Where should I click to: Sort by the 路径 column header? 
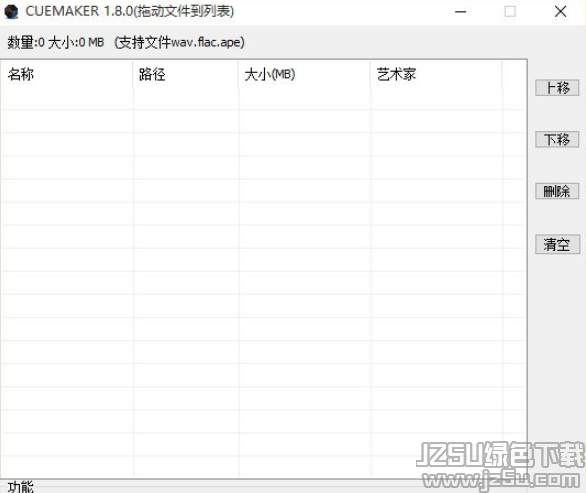coord(185,74)
